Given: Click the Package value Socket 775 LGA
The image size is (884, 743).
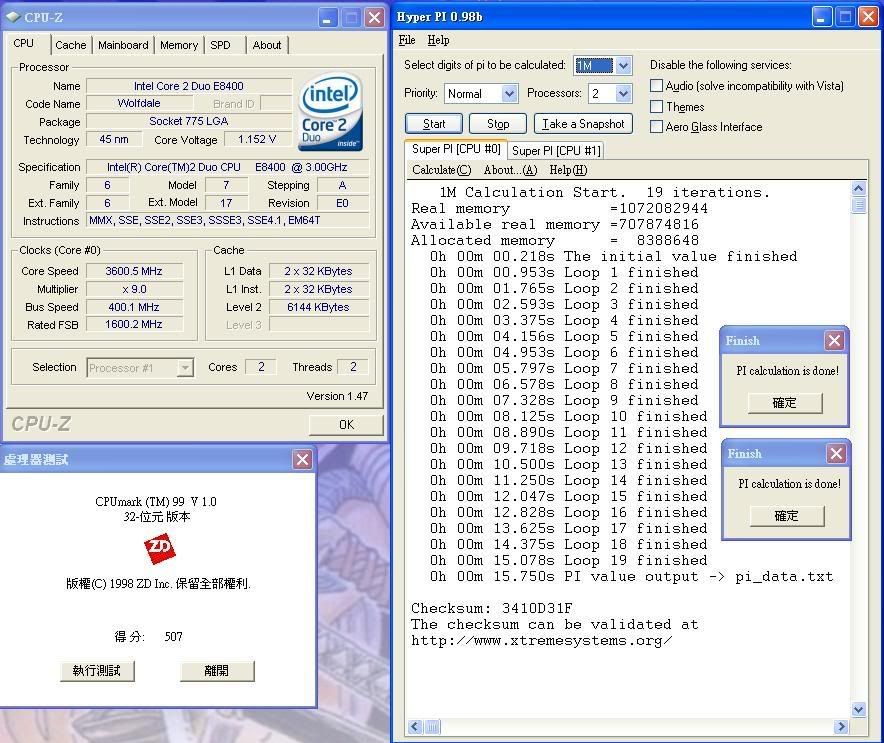Looking at the screenshot, I should point(189,121).
